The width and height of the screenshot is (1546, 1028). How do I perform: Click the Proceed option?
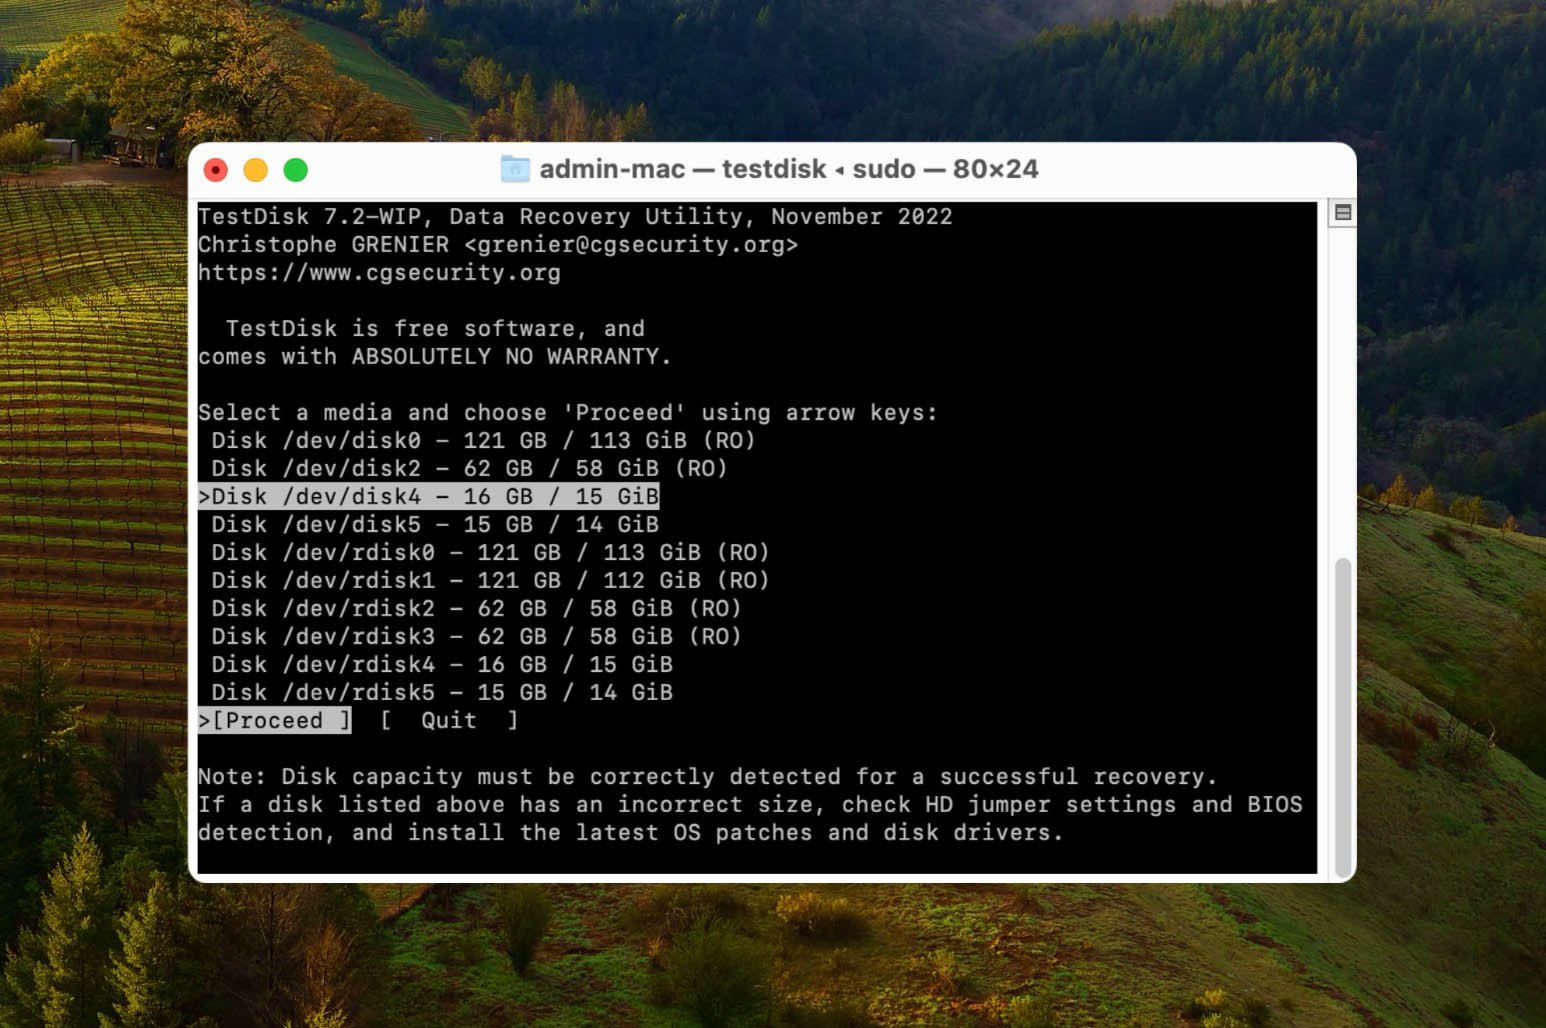[x=277, y=720]
